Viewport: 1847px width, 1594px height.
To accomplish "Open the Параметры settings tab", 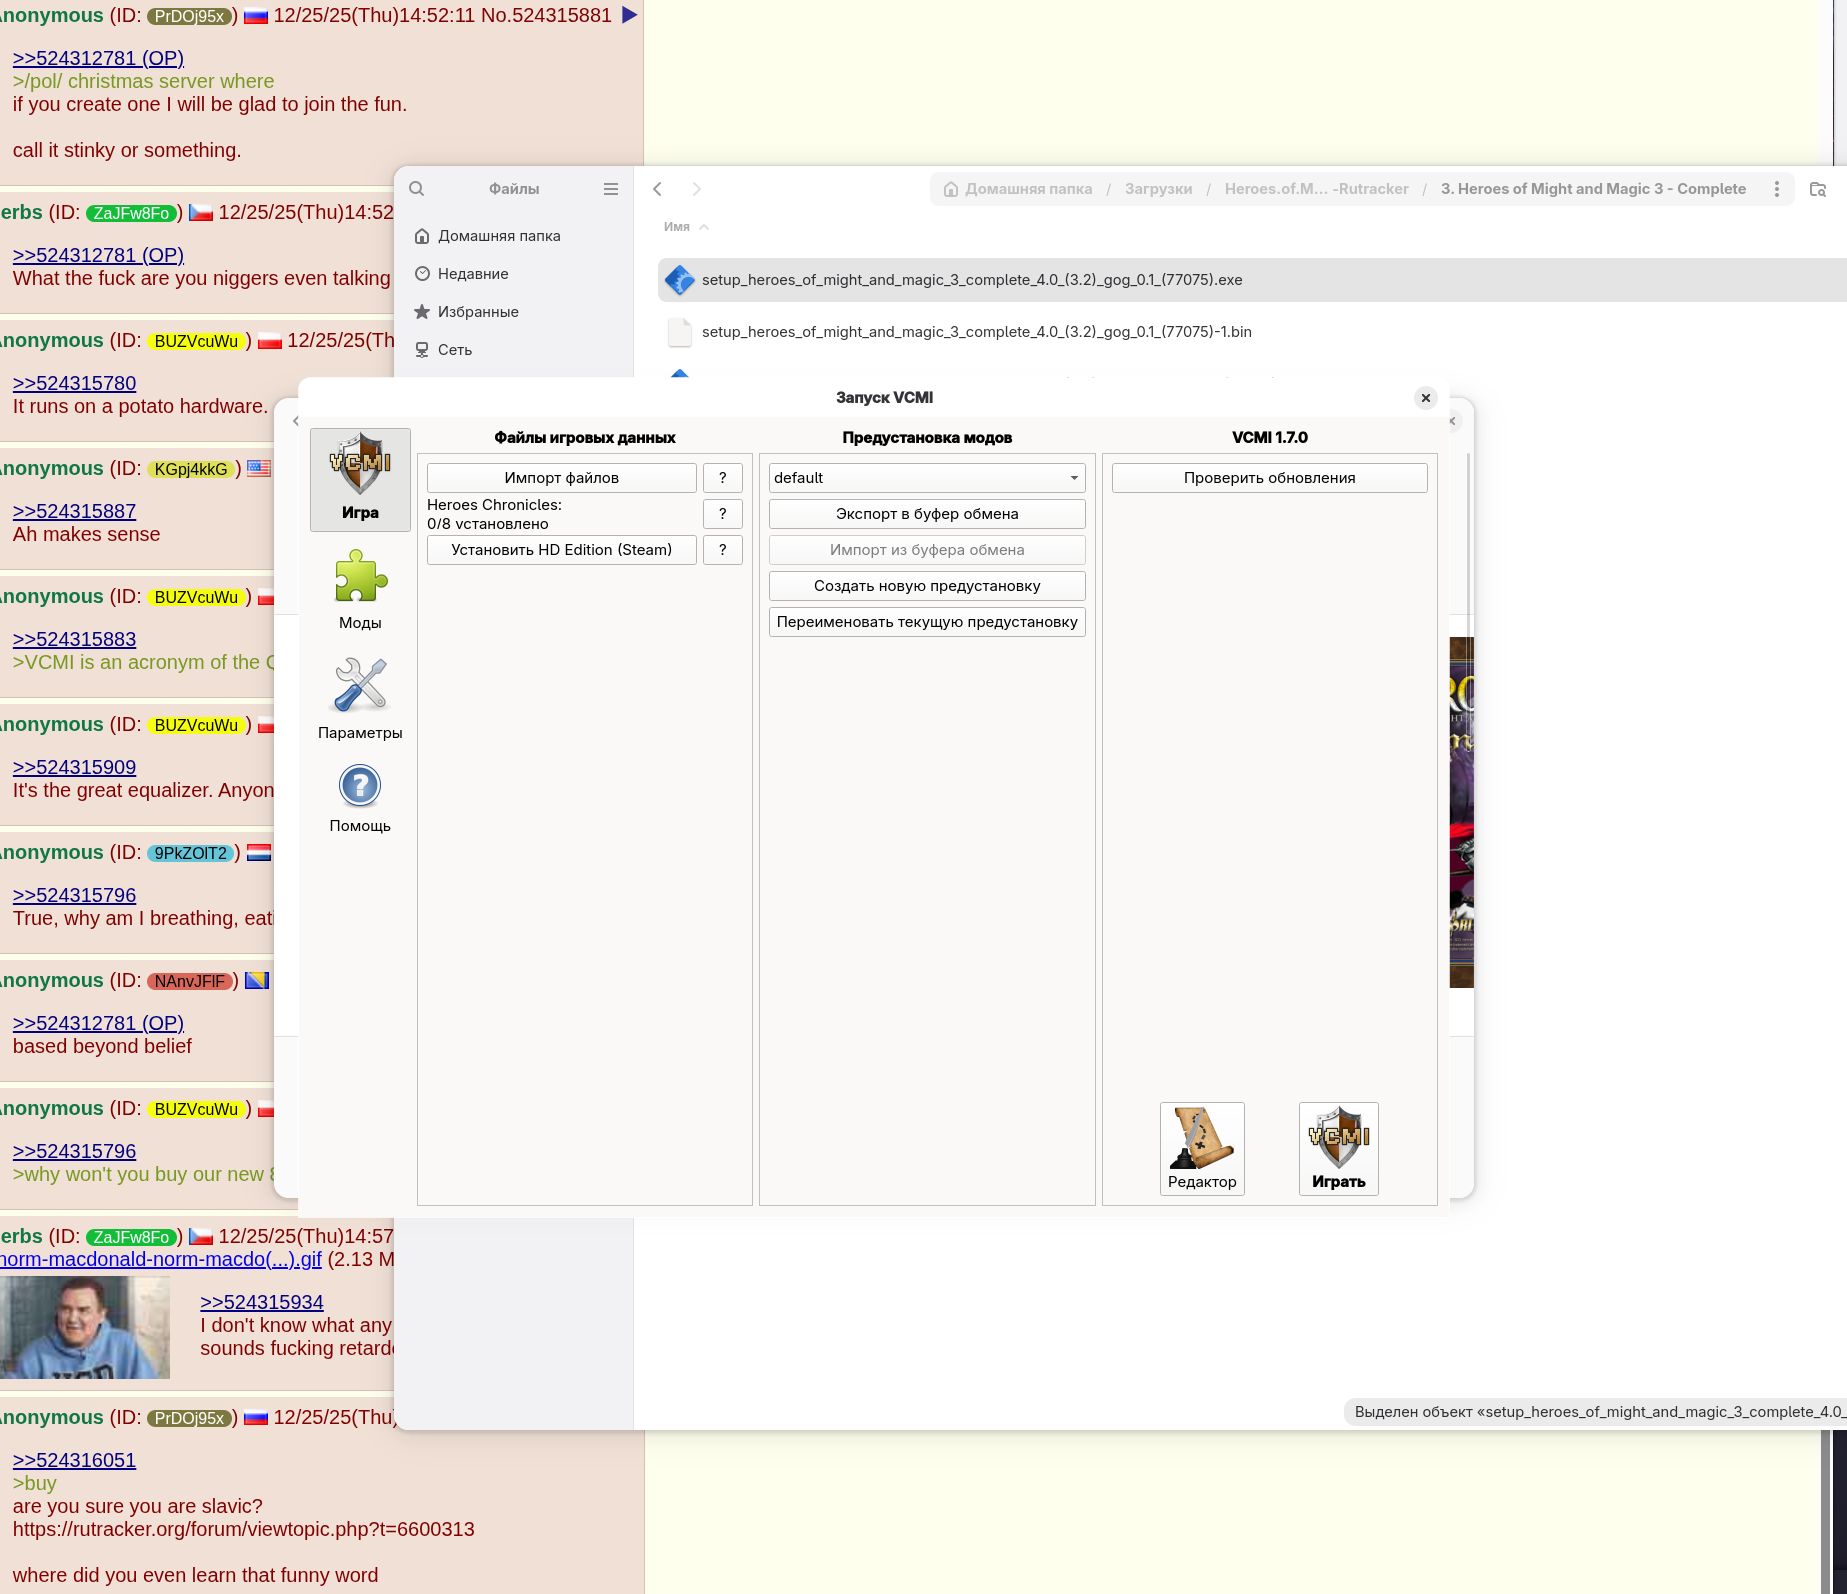I will 360,699.
